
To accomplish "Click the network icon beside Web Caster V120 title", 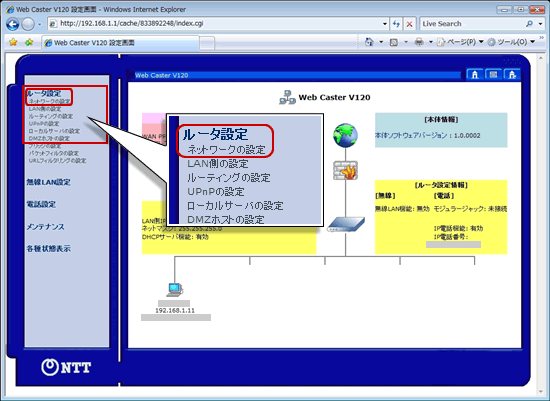I will coord(287,97).
